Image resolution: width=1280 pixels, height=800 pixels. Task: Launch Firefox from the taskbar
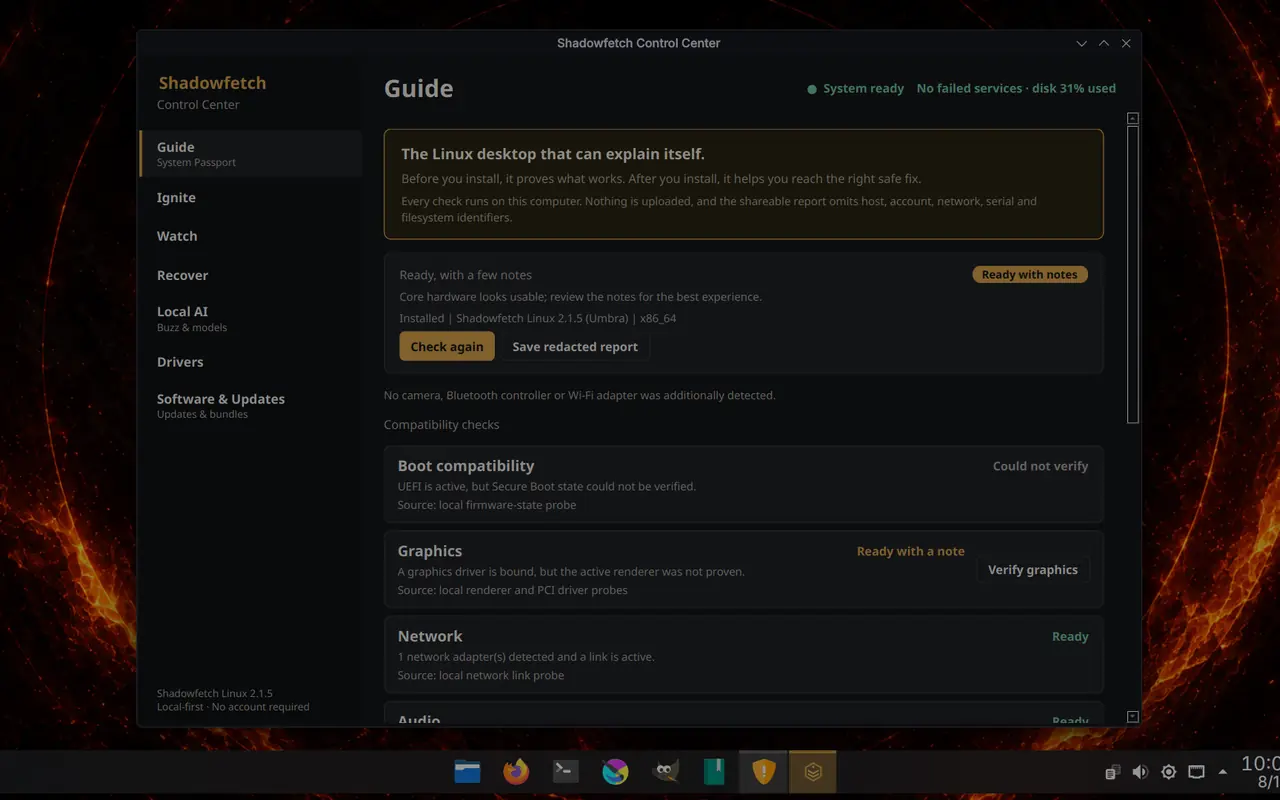516,771
